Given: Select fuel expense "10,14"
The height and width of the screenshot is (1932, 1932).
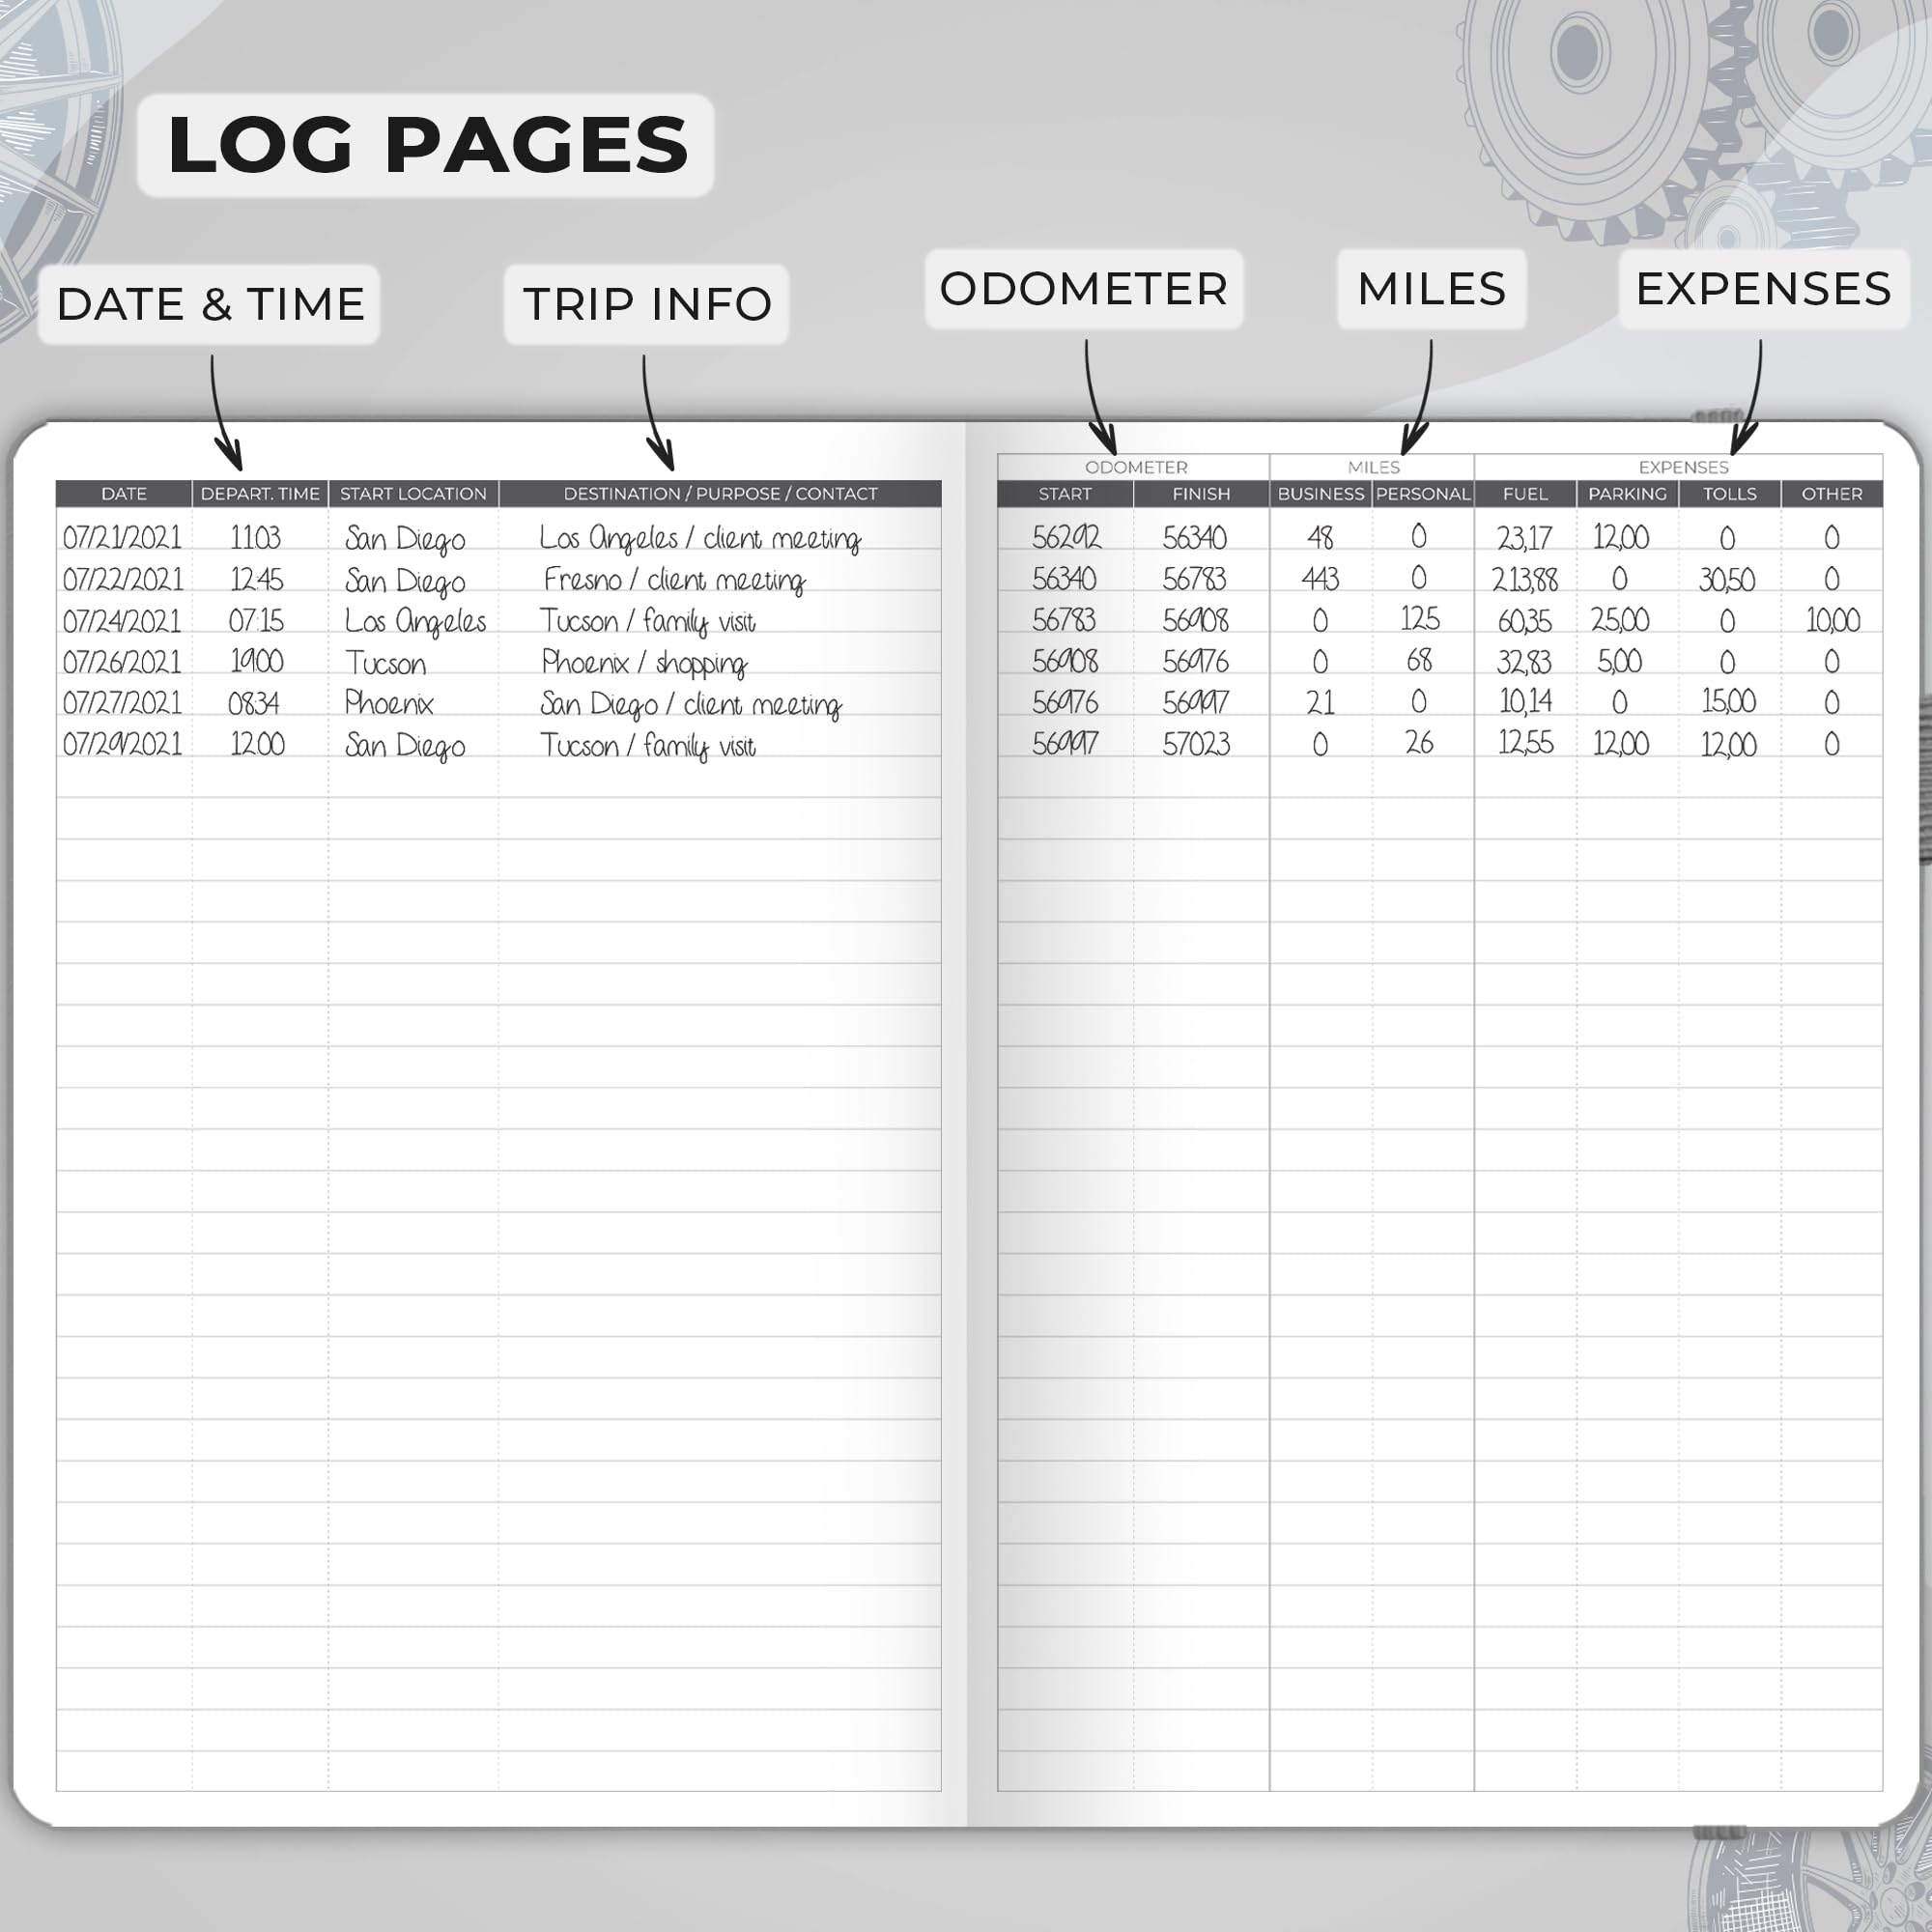Looking at the screenshot, I should pyautogui.click(x=1525, y=702).
